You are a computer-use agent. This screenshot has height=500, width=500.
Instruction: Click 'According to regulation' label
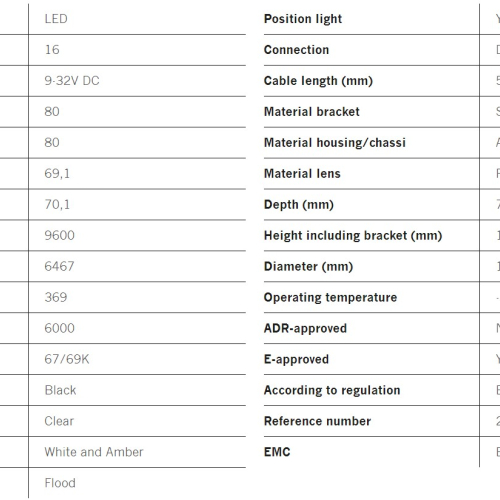coord(332,390)
